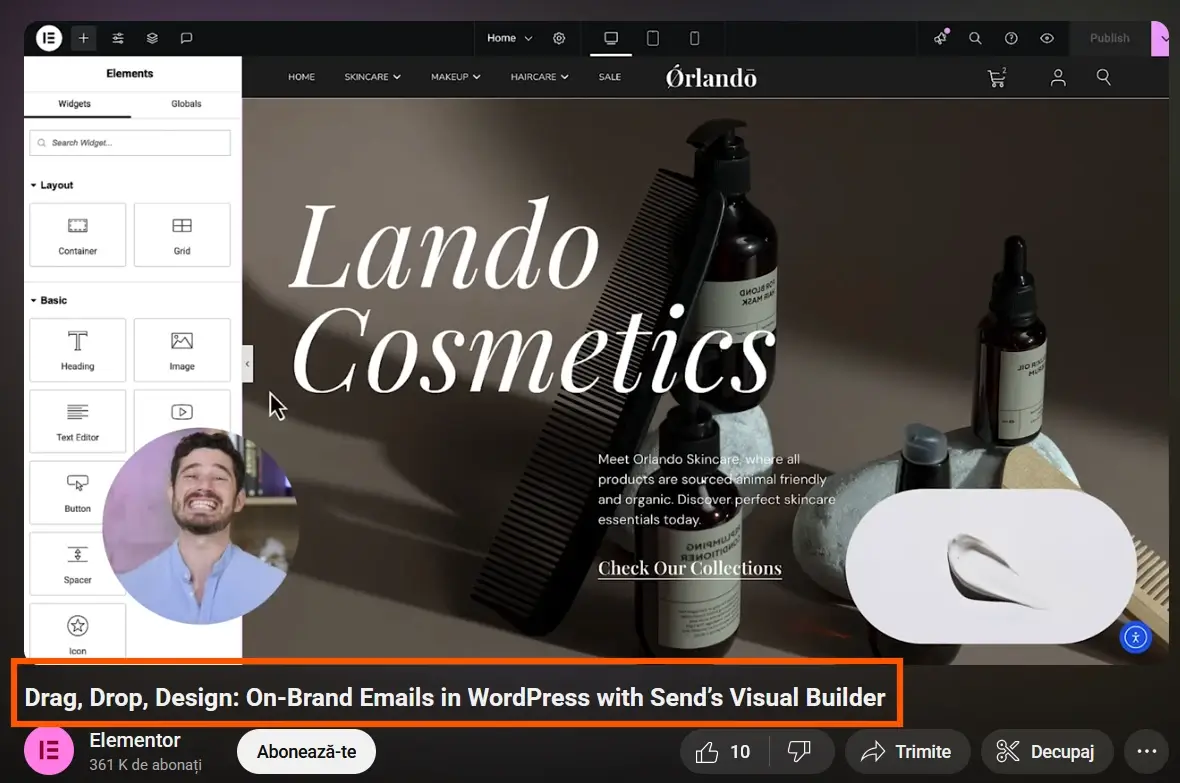The height and width of the screenshot is (783, 1180).
Task: Expand the HAIRCARE menu
Action: [x=540, y=77]
